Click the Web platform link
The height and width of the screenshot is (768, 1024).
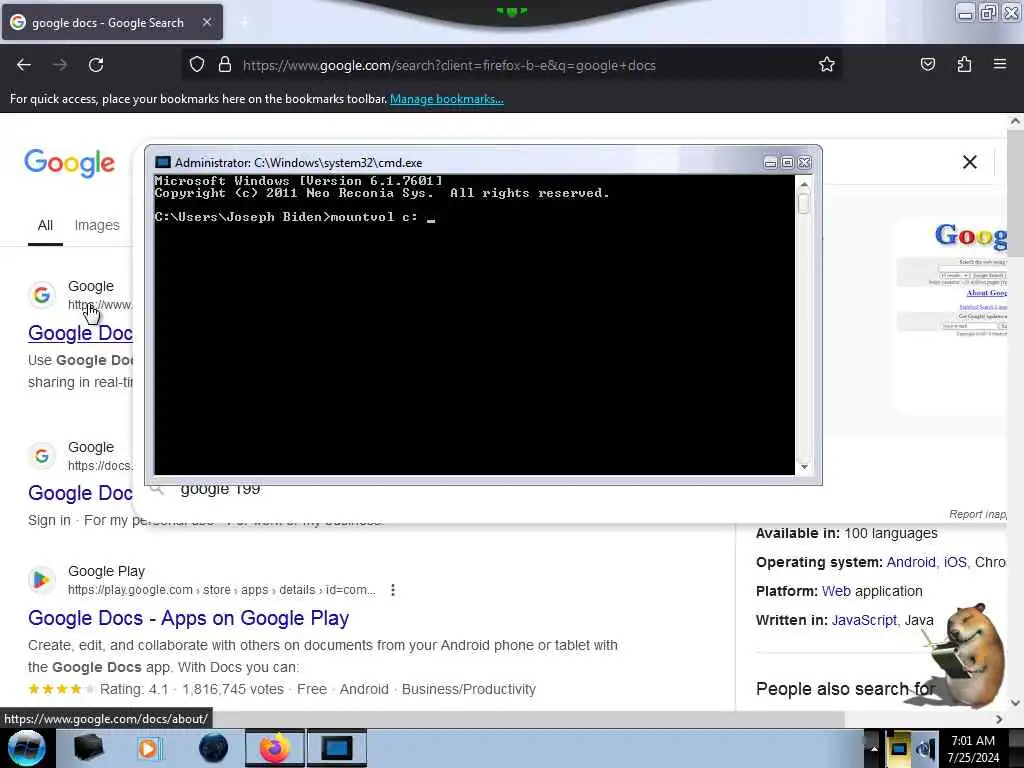point(836,591)
